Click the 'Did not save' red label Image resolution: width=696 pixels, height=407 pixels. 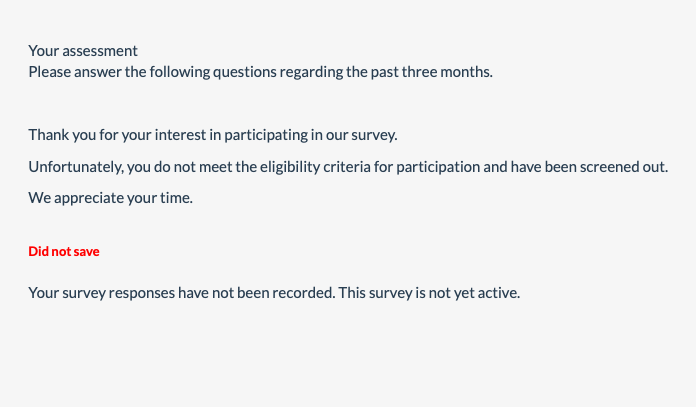point(64,251)
